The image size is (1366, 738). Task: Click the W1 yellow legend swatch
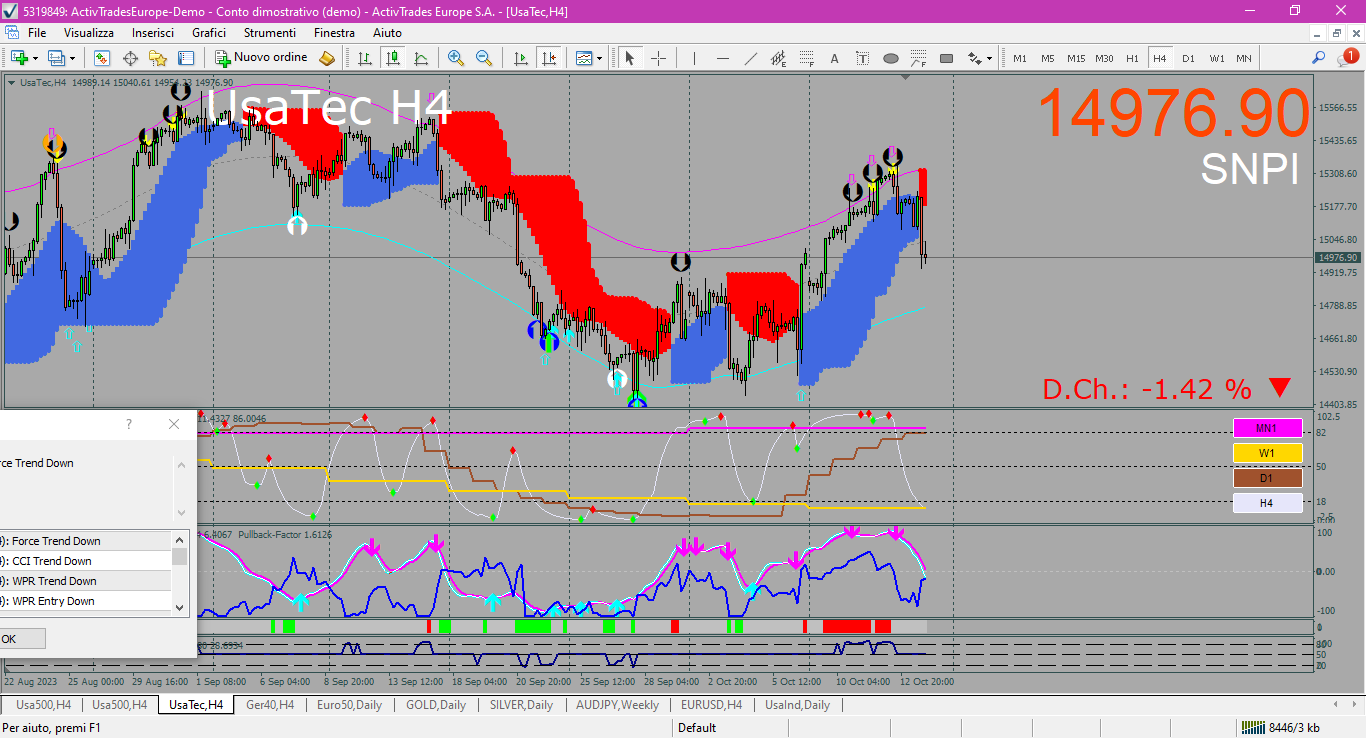tap(1267, 453)
